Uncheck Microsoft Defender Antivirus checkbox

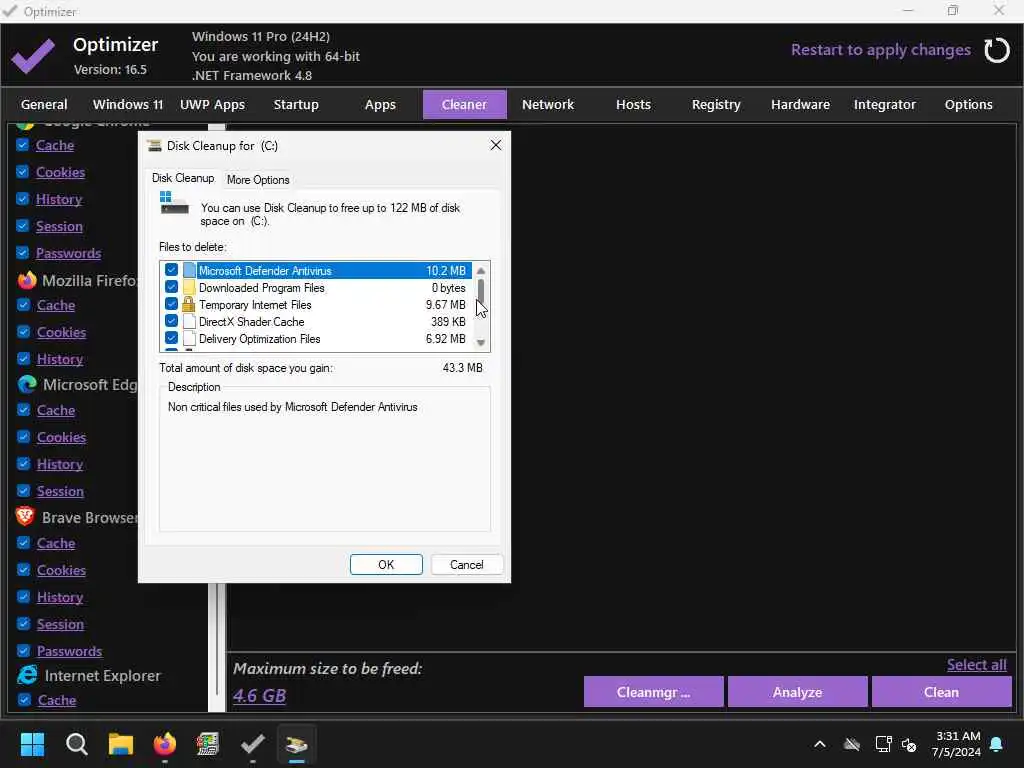point(171,270)
